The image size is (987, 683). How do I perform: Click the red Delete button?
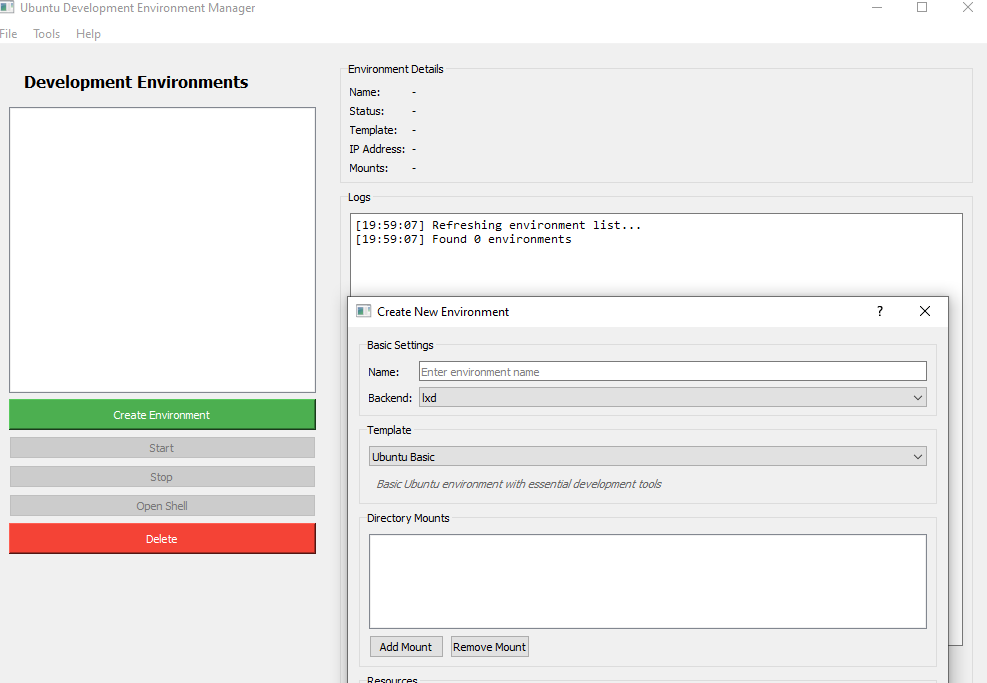162,539
